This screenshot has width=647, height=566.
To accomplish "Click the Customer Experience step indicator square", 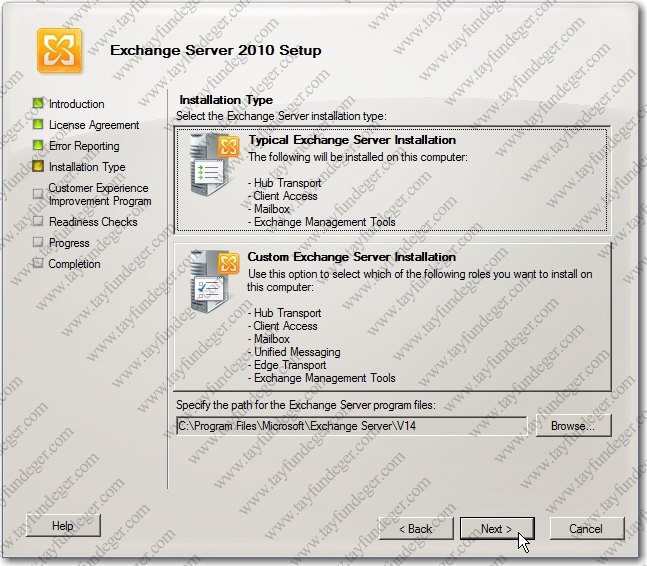I will tap(38, 194).
